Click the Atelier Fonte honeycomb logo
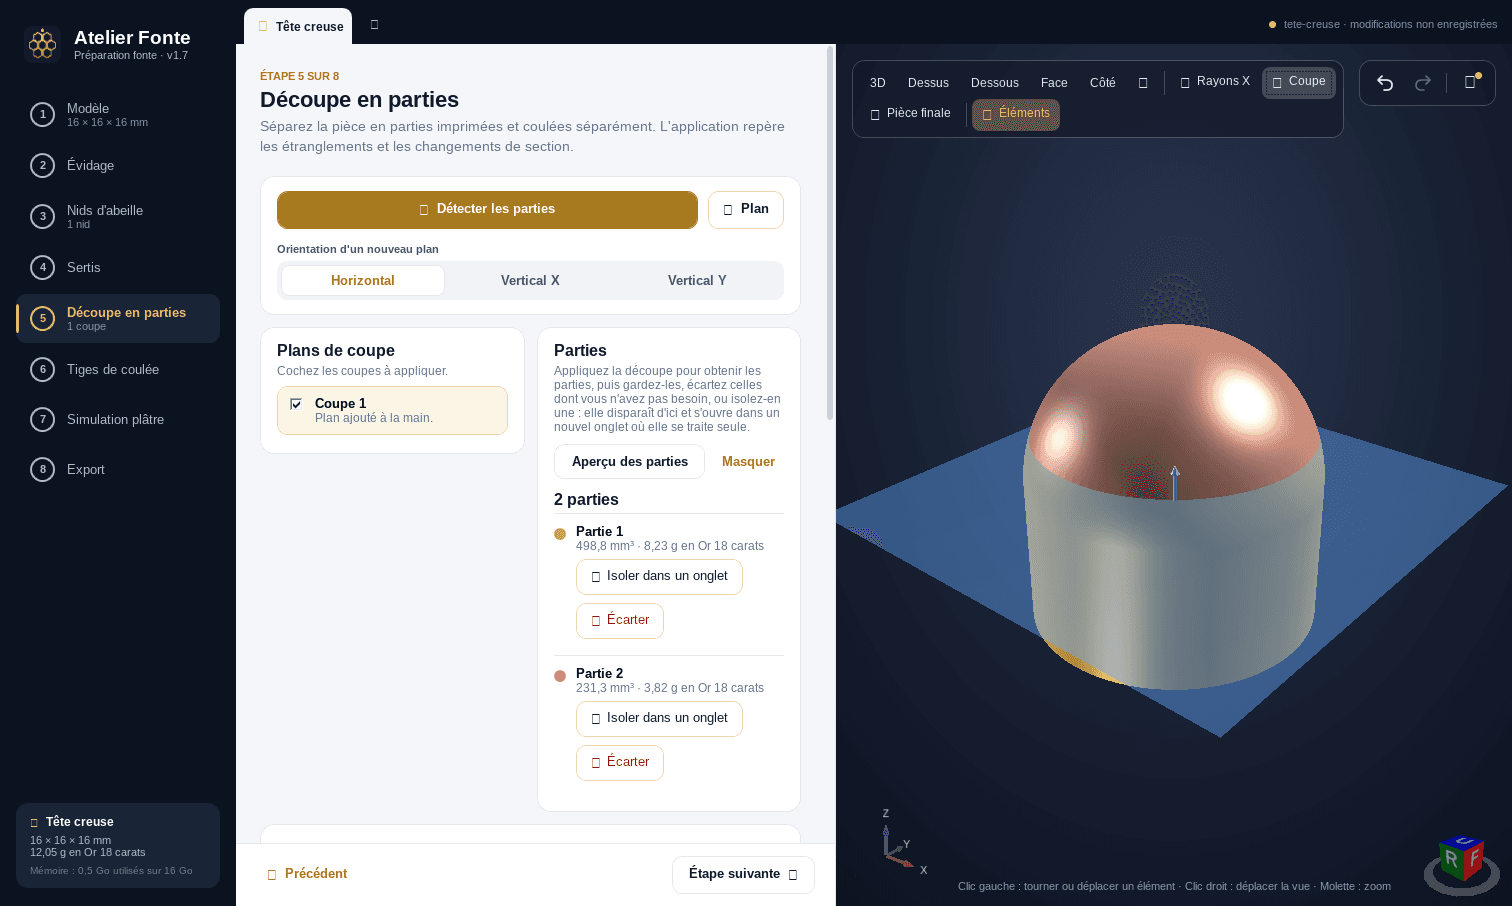Viewport: 1512px width, 906px height. 42,44
